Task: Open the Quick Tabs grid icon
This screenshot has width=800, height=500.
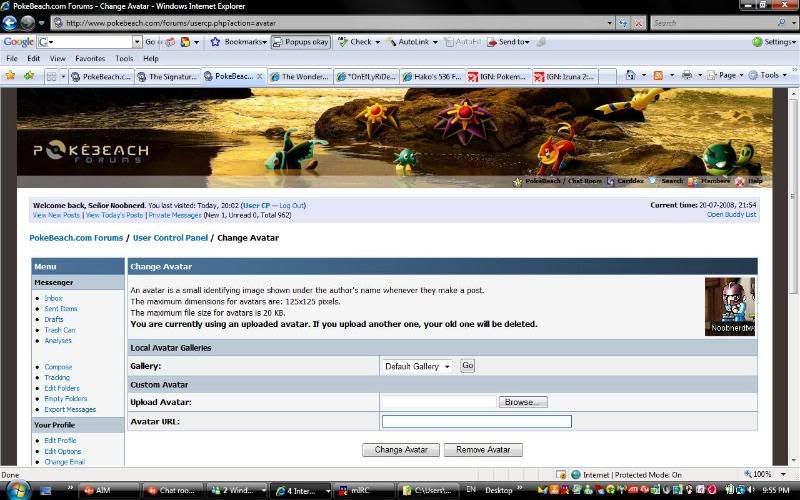Action: (x=52, y=77)
